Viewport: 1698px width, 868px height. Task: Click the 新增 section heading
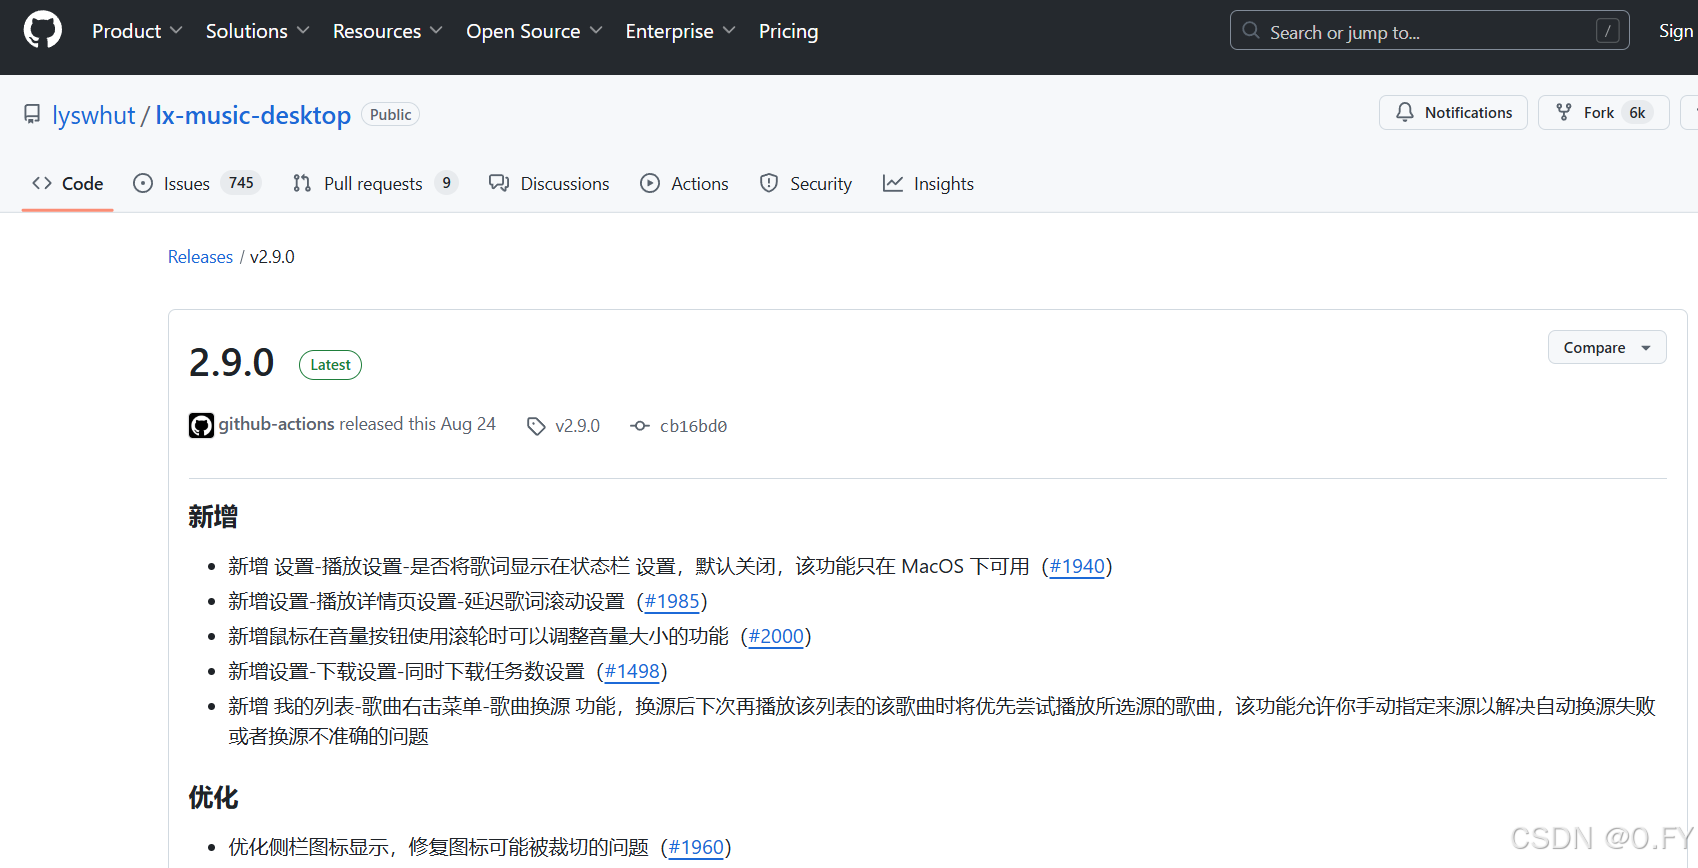(213, 517)
